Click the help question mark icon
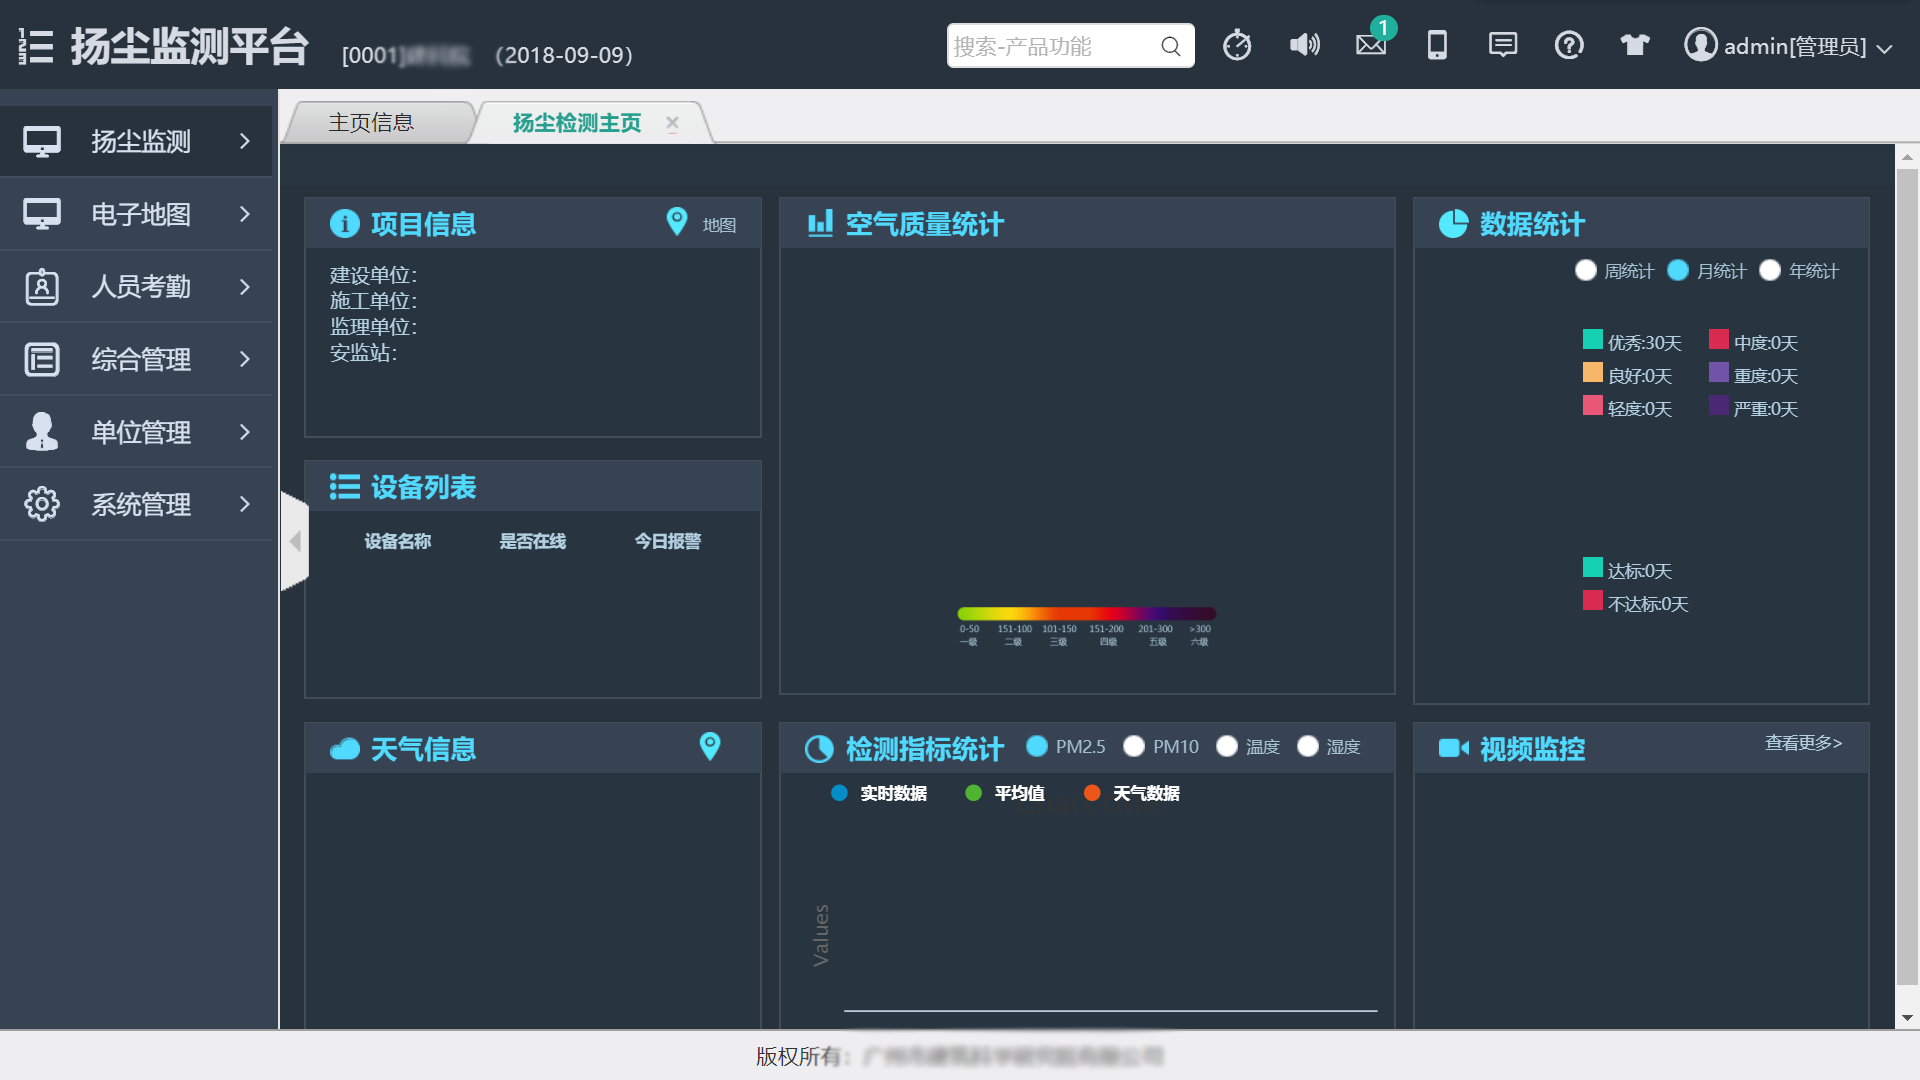The image size is (1920, 1080). tap(1569, 45)
